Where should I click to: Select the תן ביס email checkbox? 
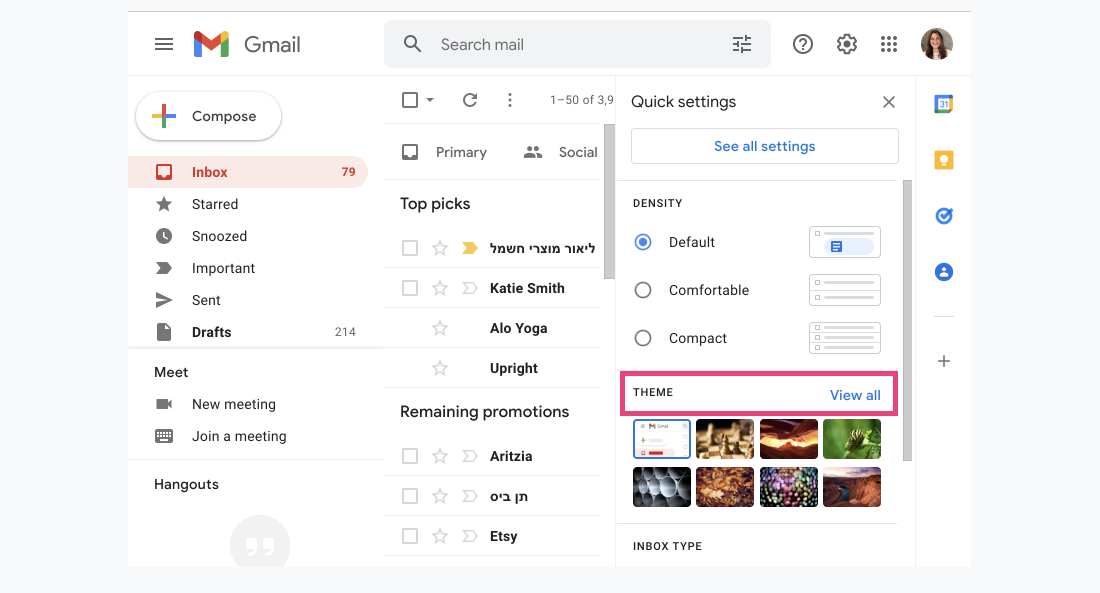[410, 496]
